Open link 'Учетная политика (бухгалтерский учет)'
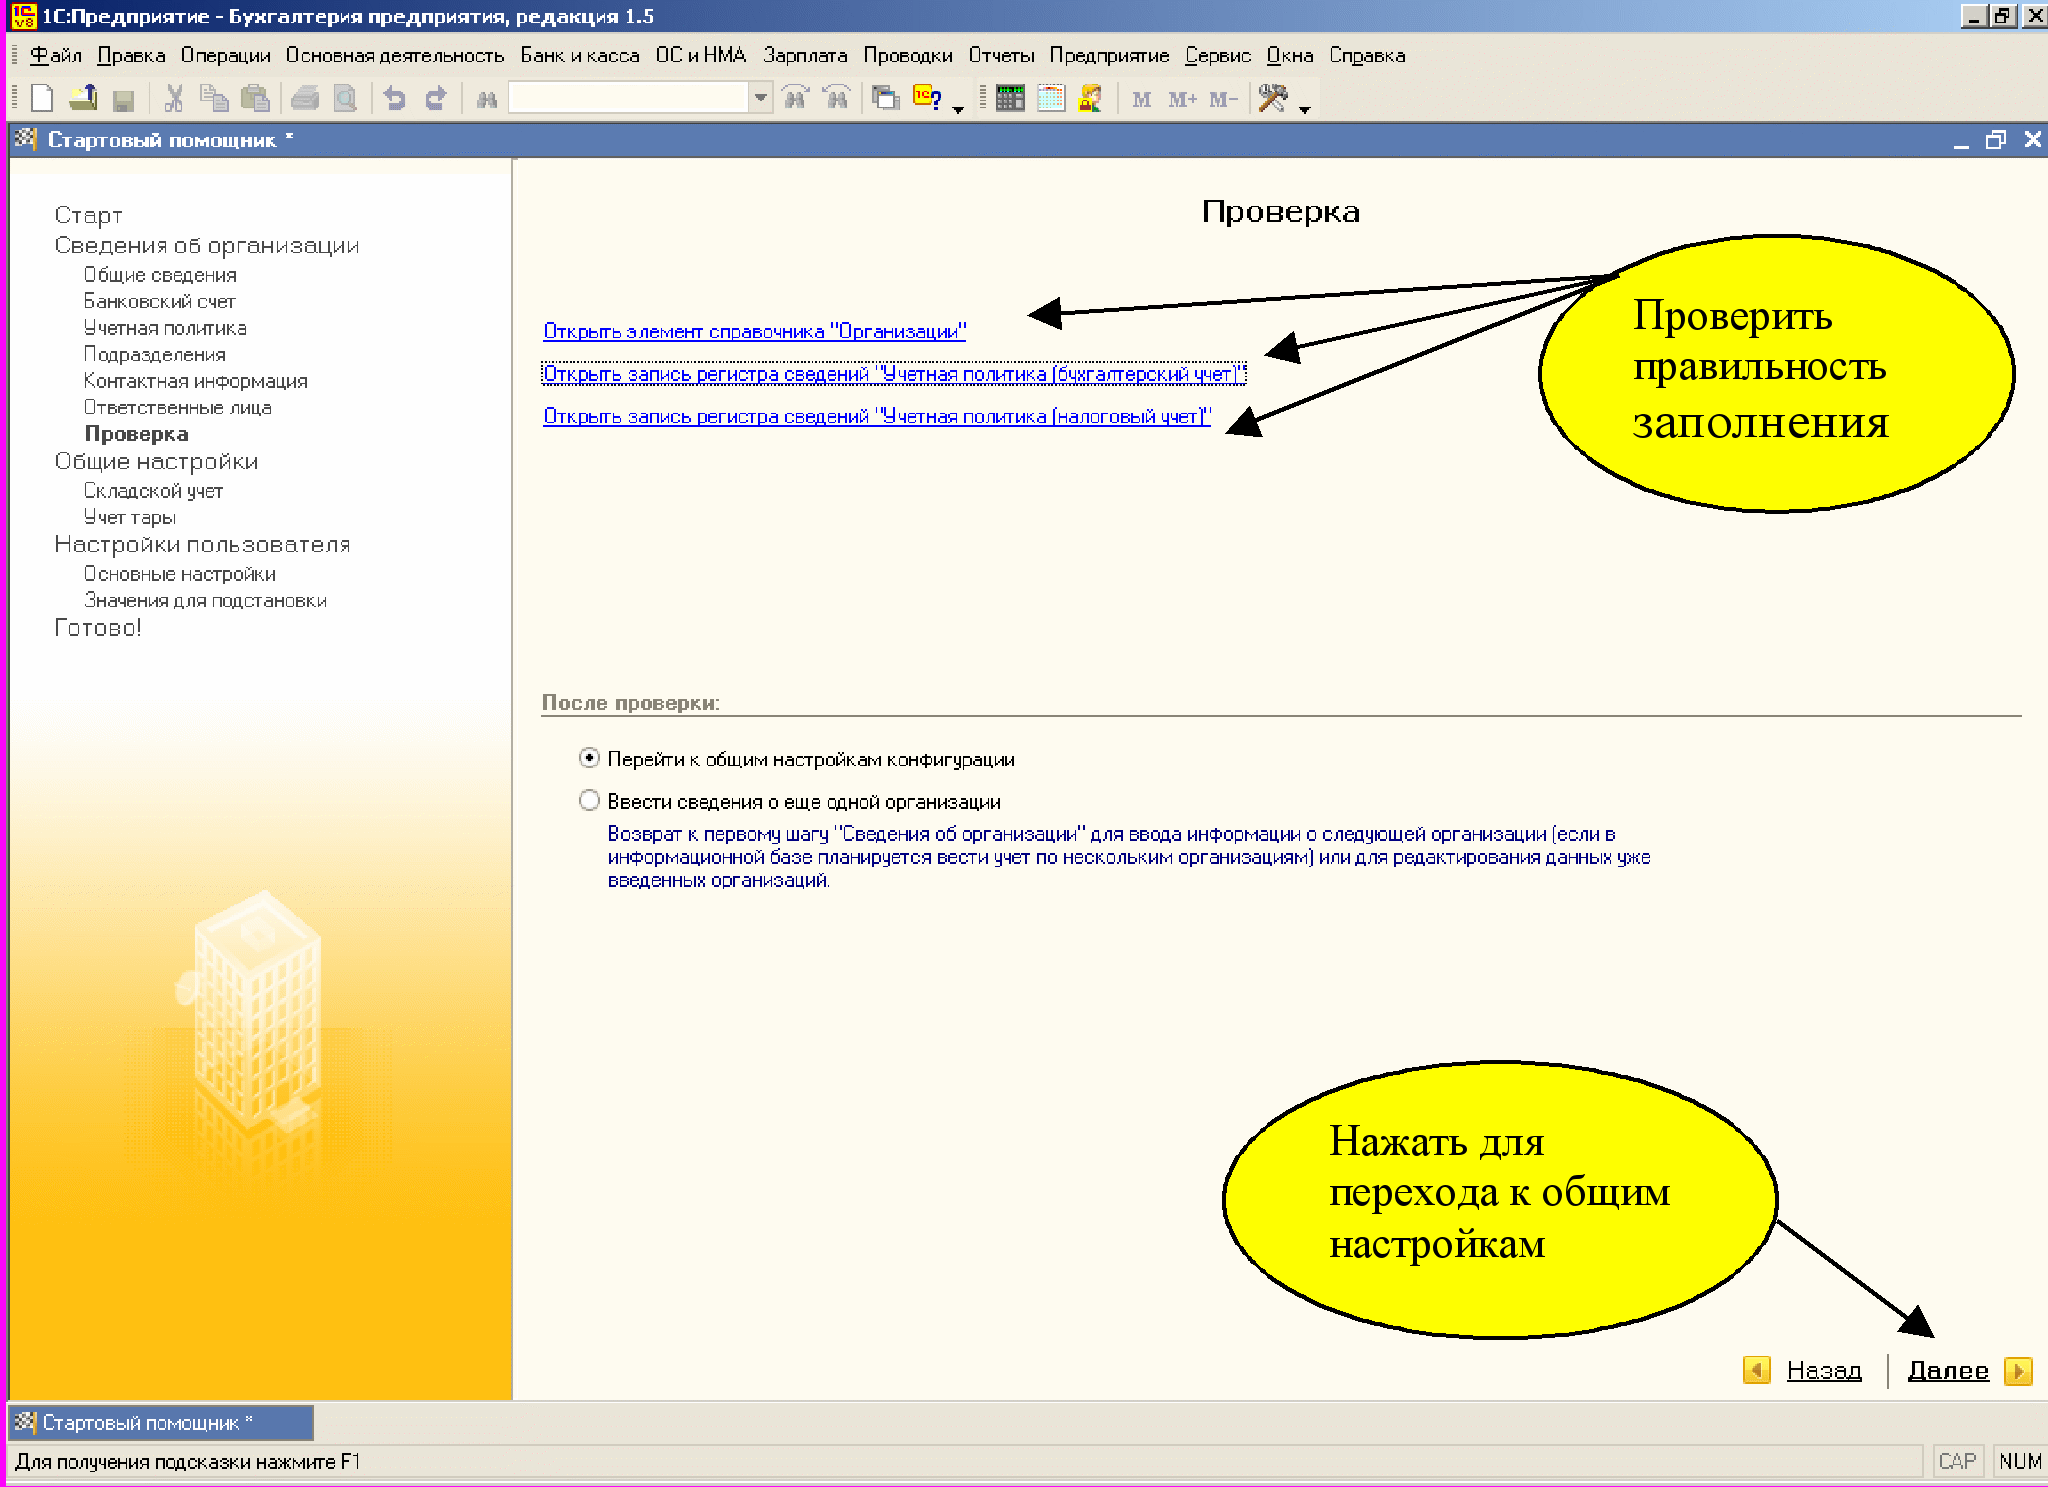This screenshot has width=2048, height=1487. click(x=894, y=374)
